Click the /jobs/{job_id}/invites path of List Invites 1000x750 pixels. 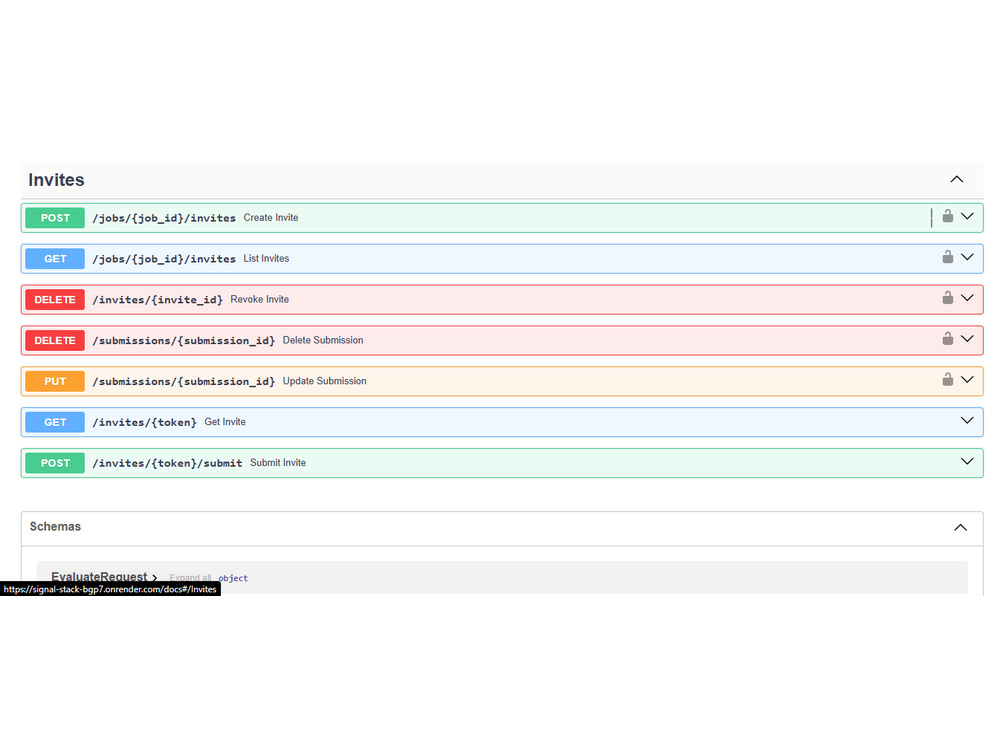coord(164,259)
